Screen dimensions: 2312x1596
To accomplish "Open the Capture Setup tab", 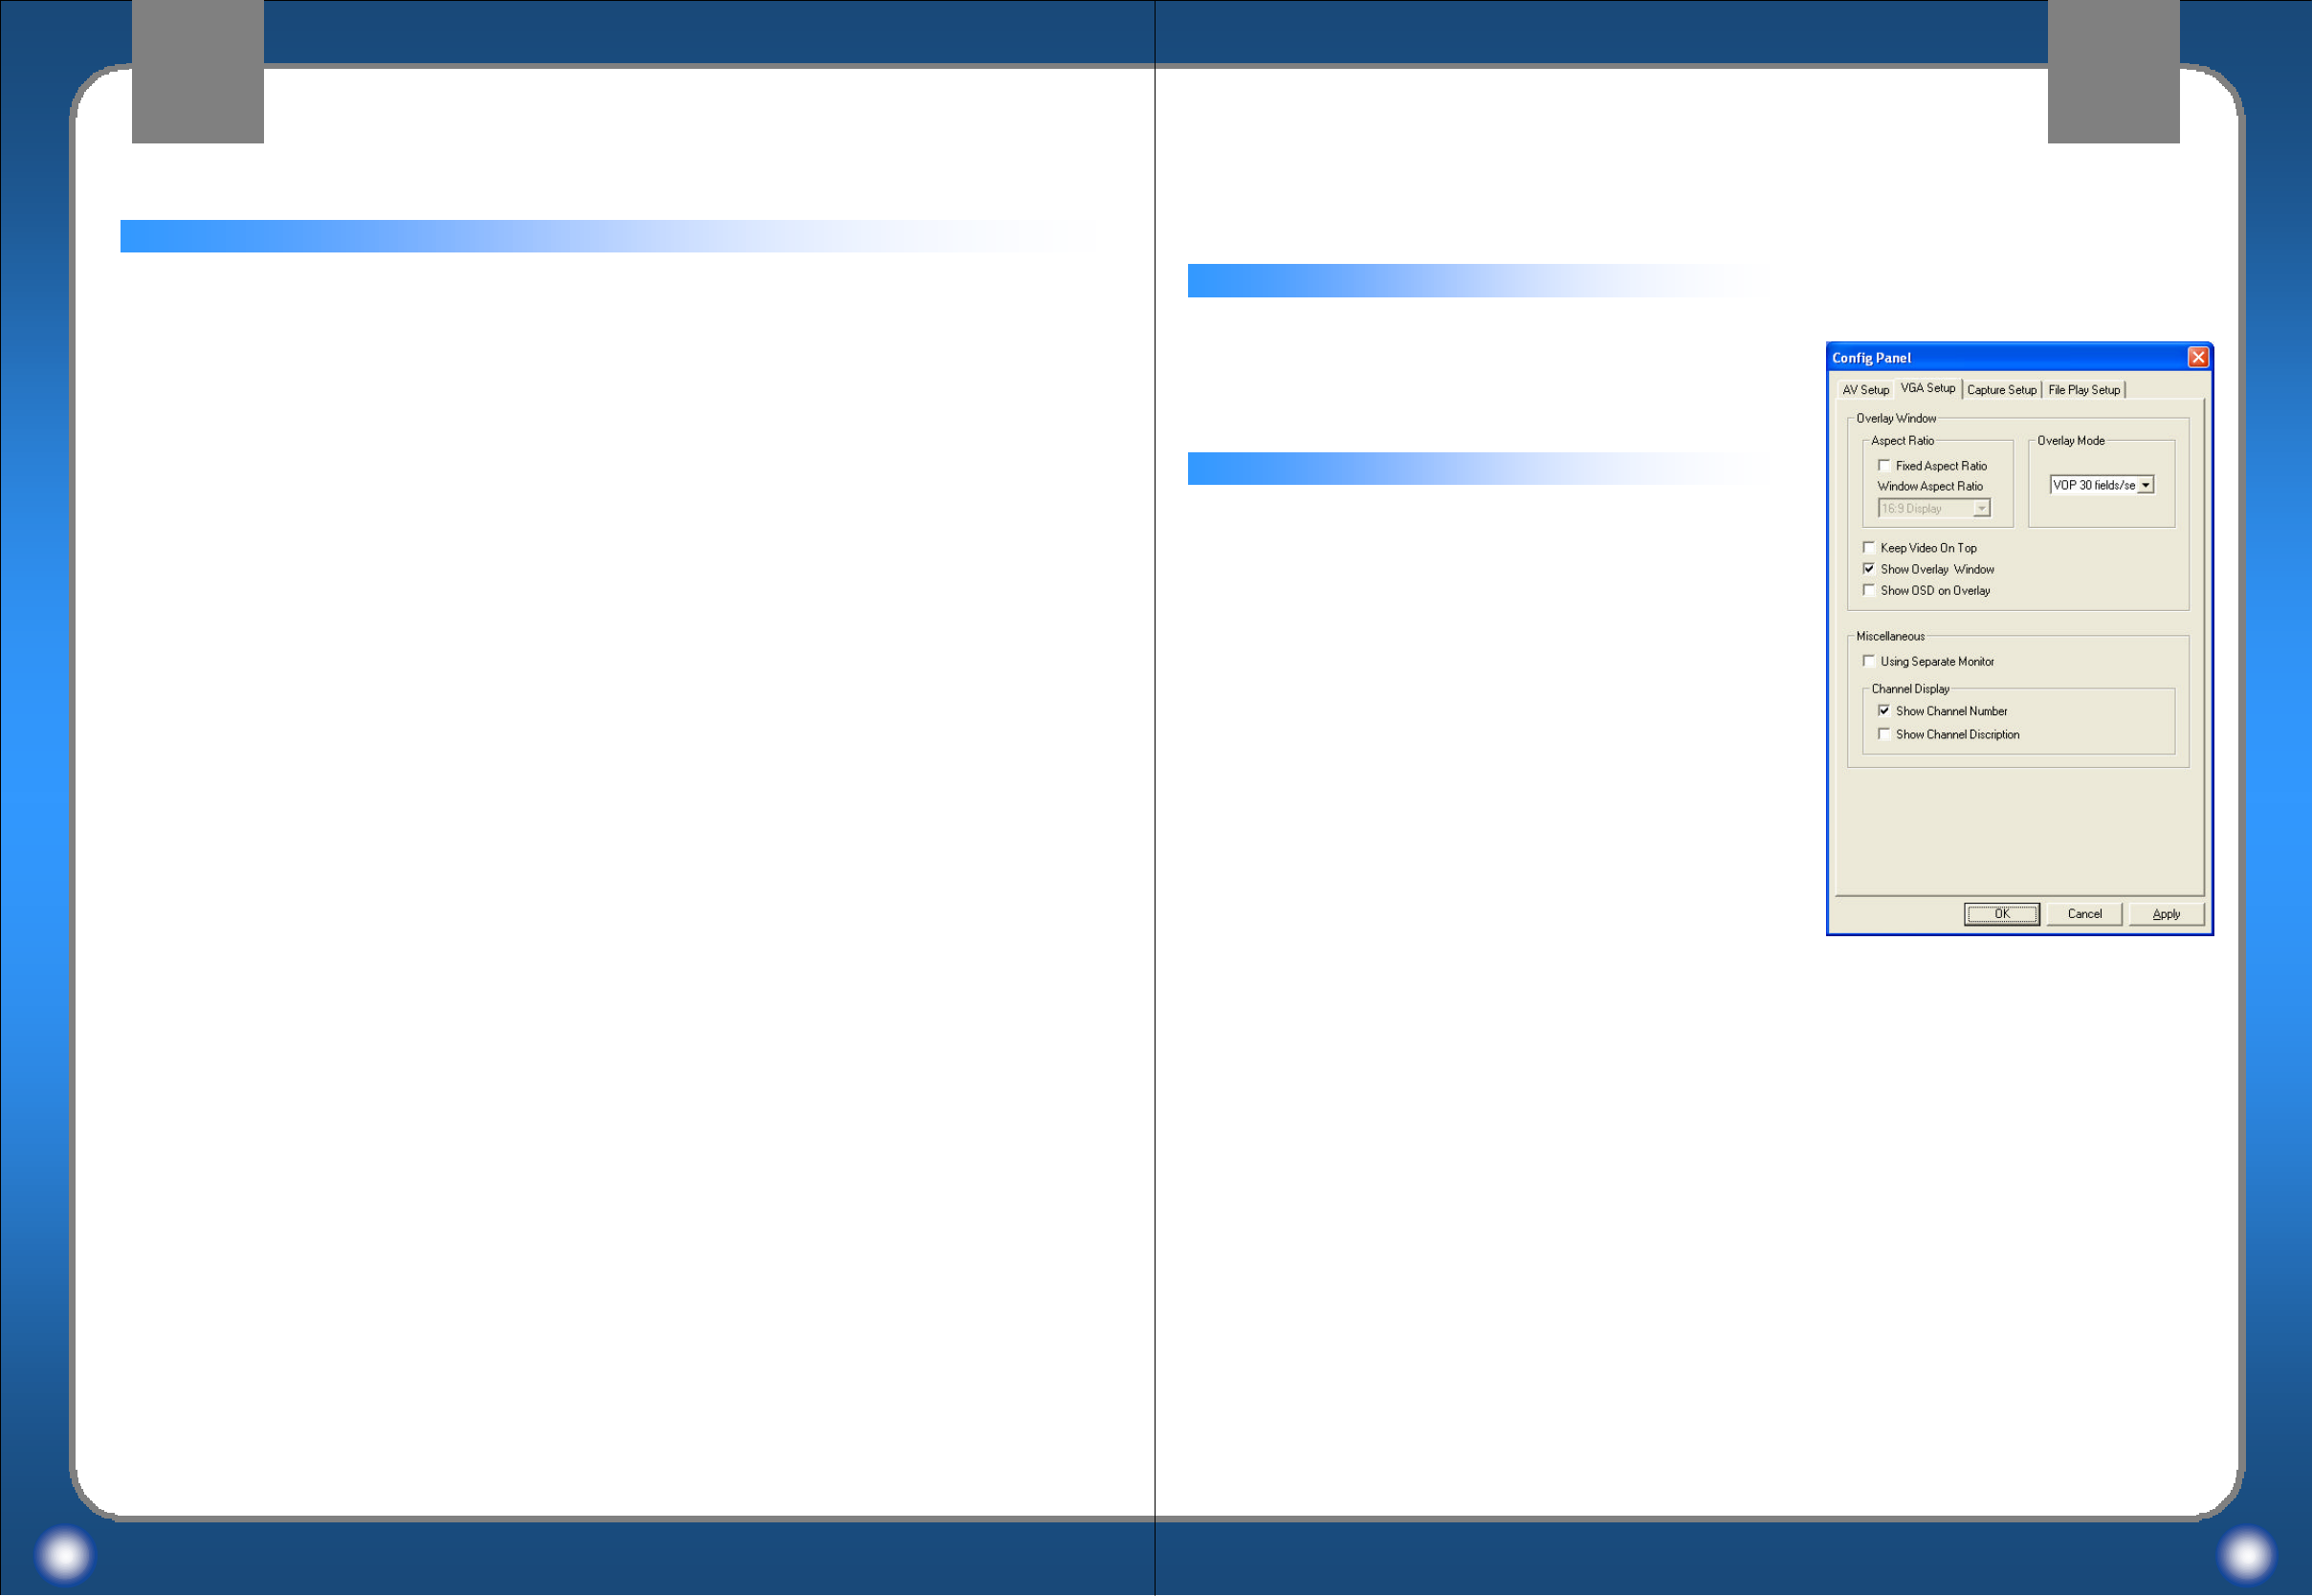I will (2001, 390).
